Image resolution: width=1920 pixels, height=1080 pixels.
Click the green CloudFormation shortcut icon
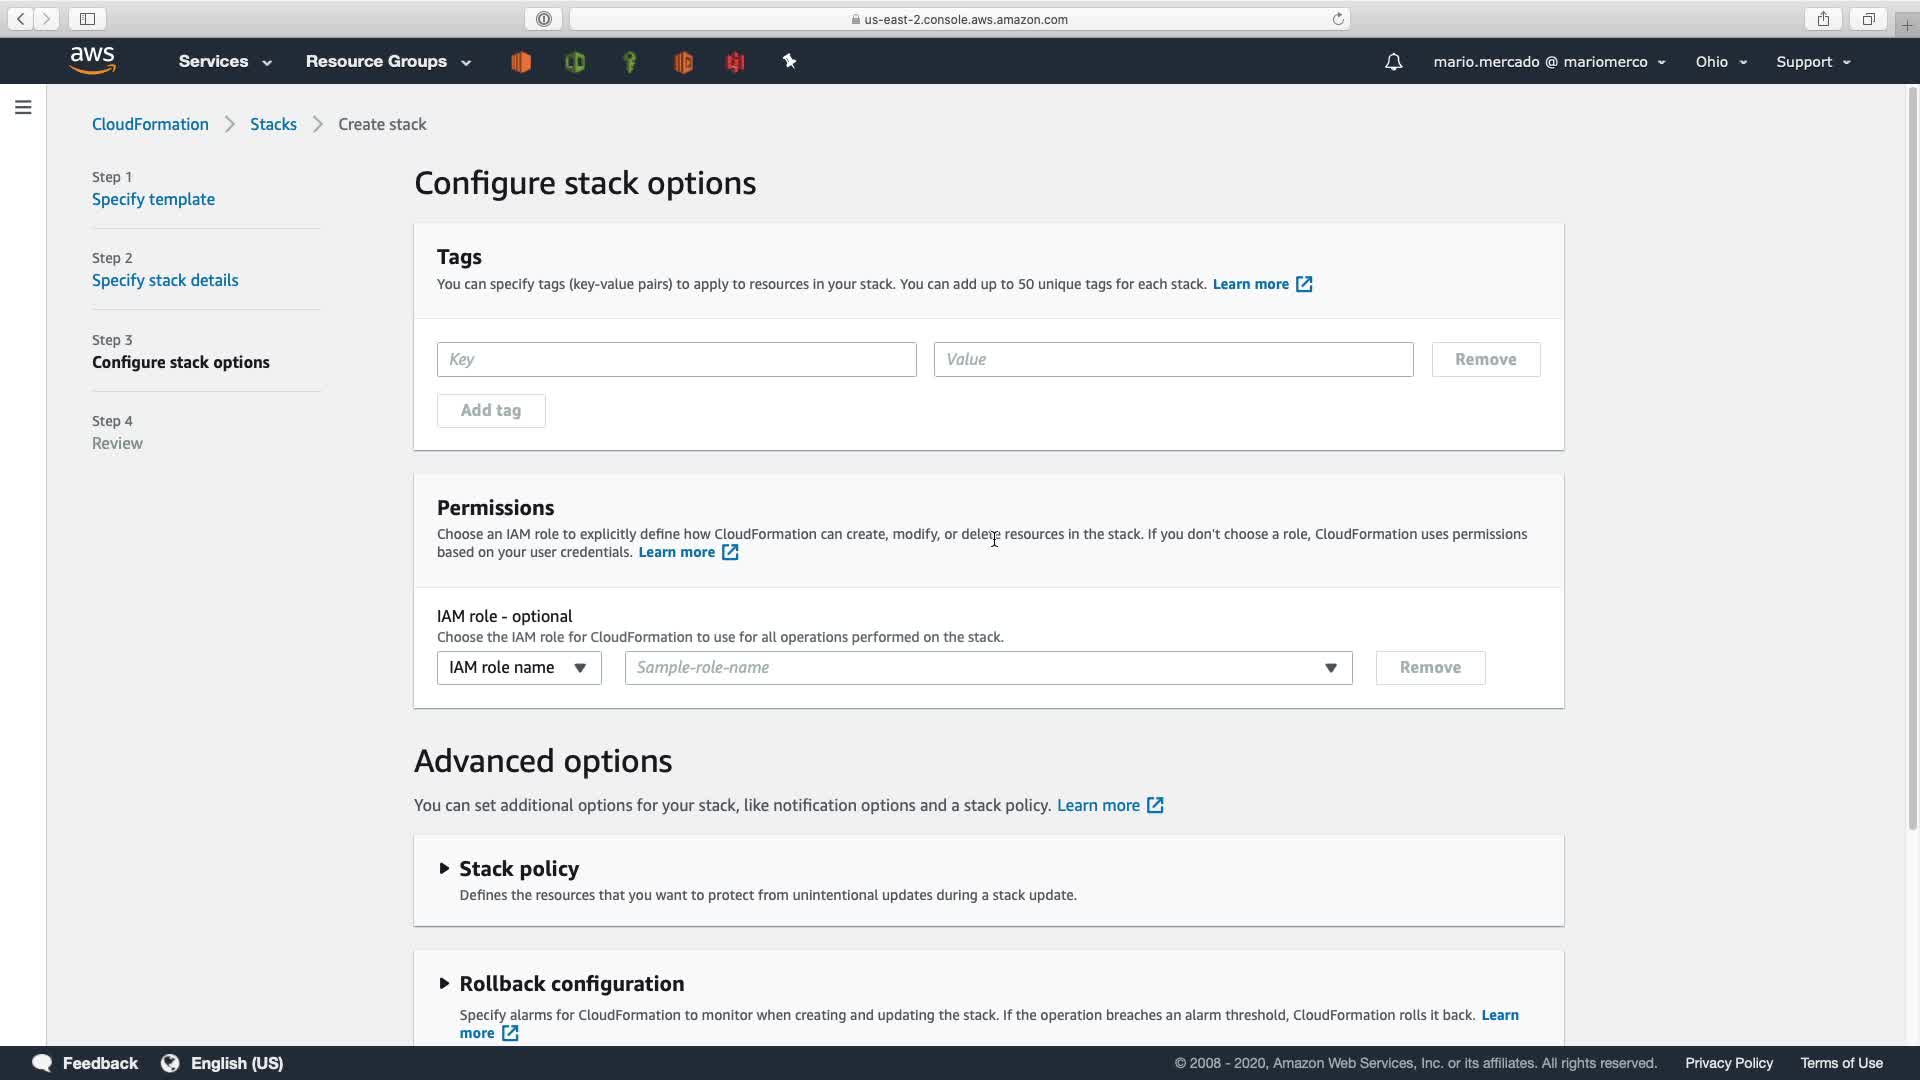575,62
